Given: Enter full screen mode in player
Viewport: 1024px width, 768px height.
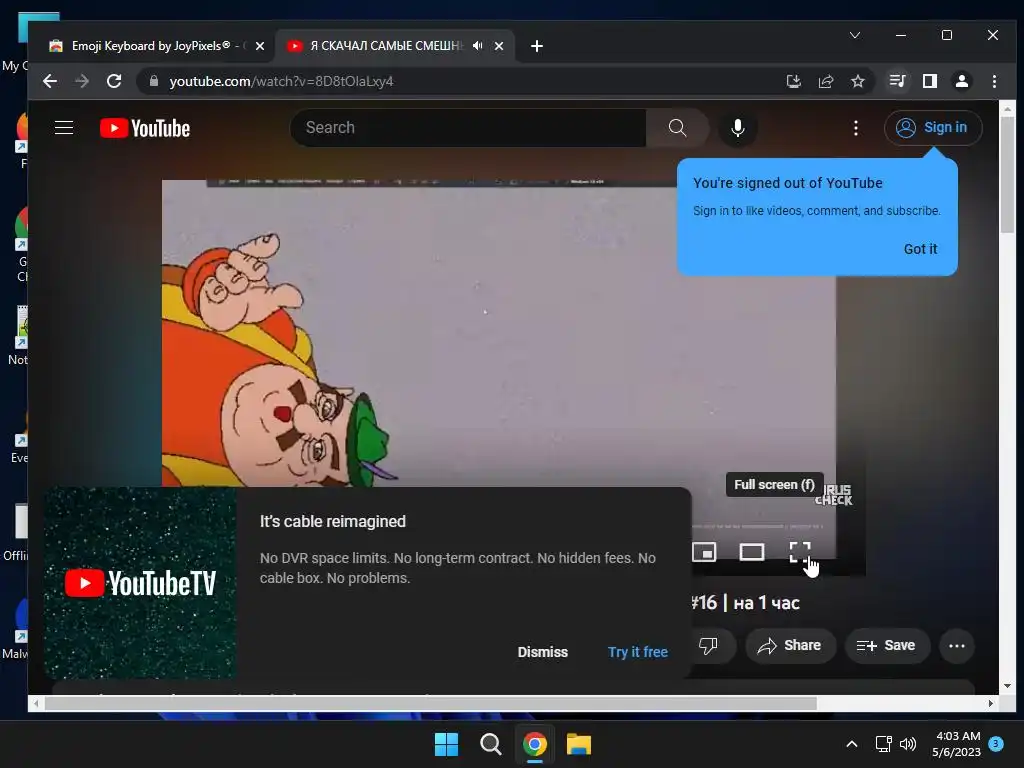Looking at the screenshot, I should 799,552.
